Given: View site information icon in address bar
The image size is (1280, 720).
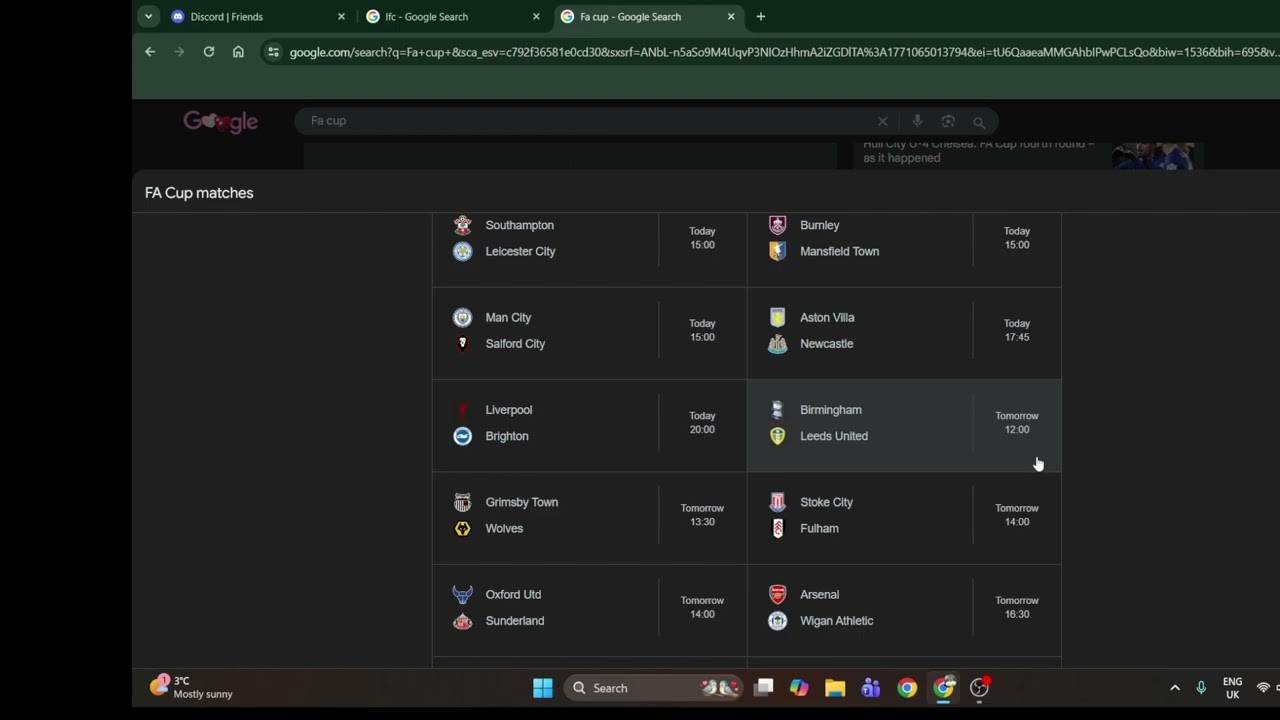Looking at the screenshot, I should (273, 52).
